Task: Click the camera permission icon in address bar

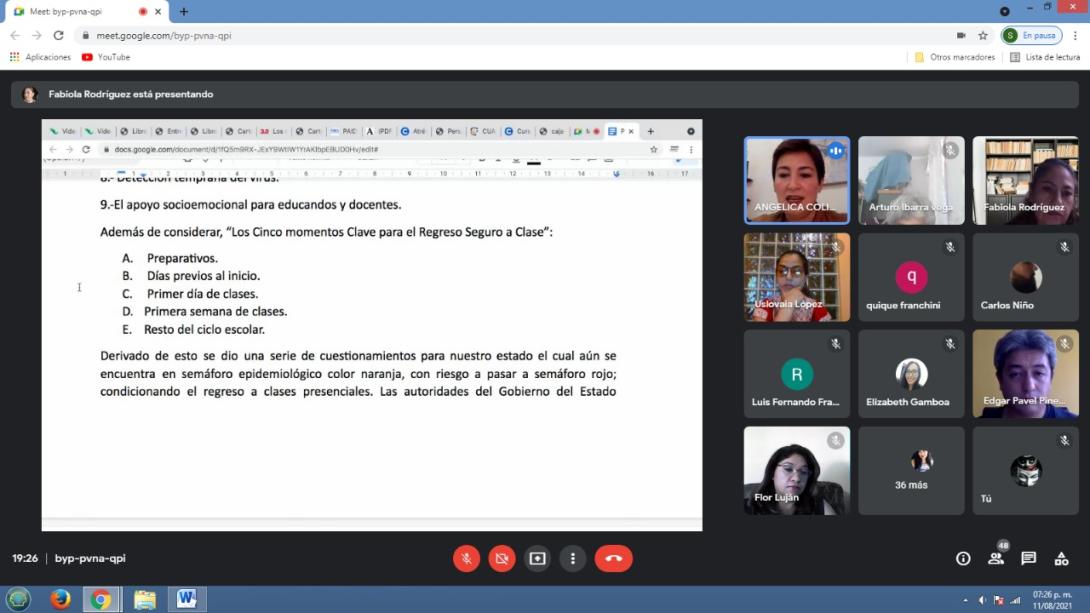Action: 961,35
